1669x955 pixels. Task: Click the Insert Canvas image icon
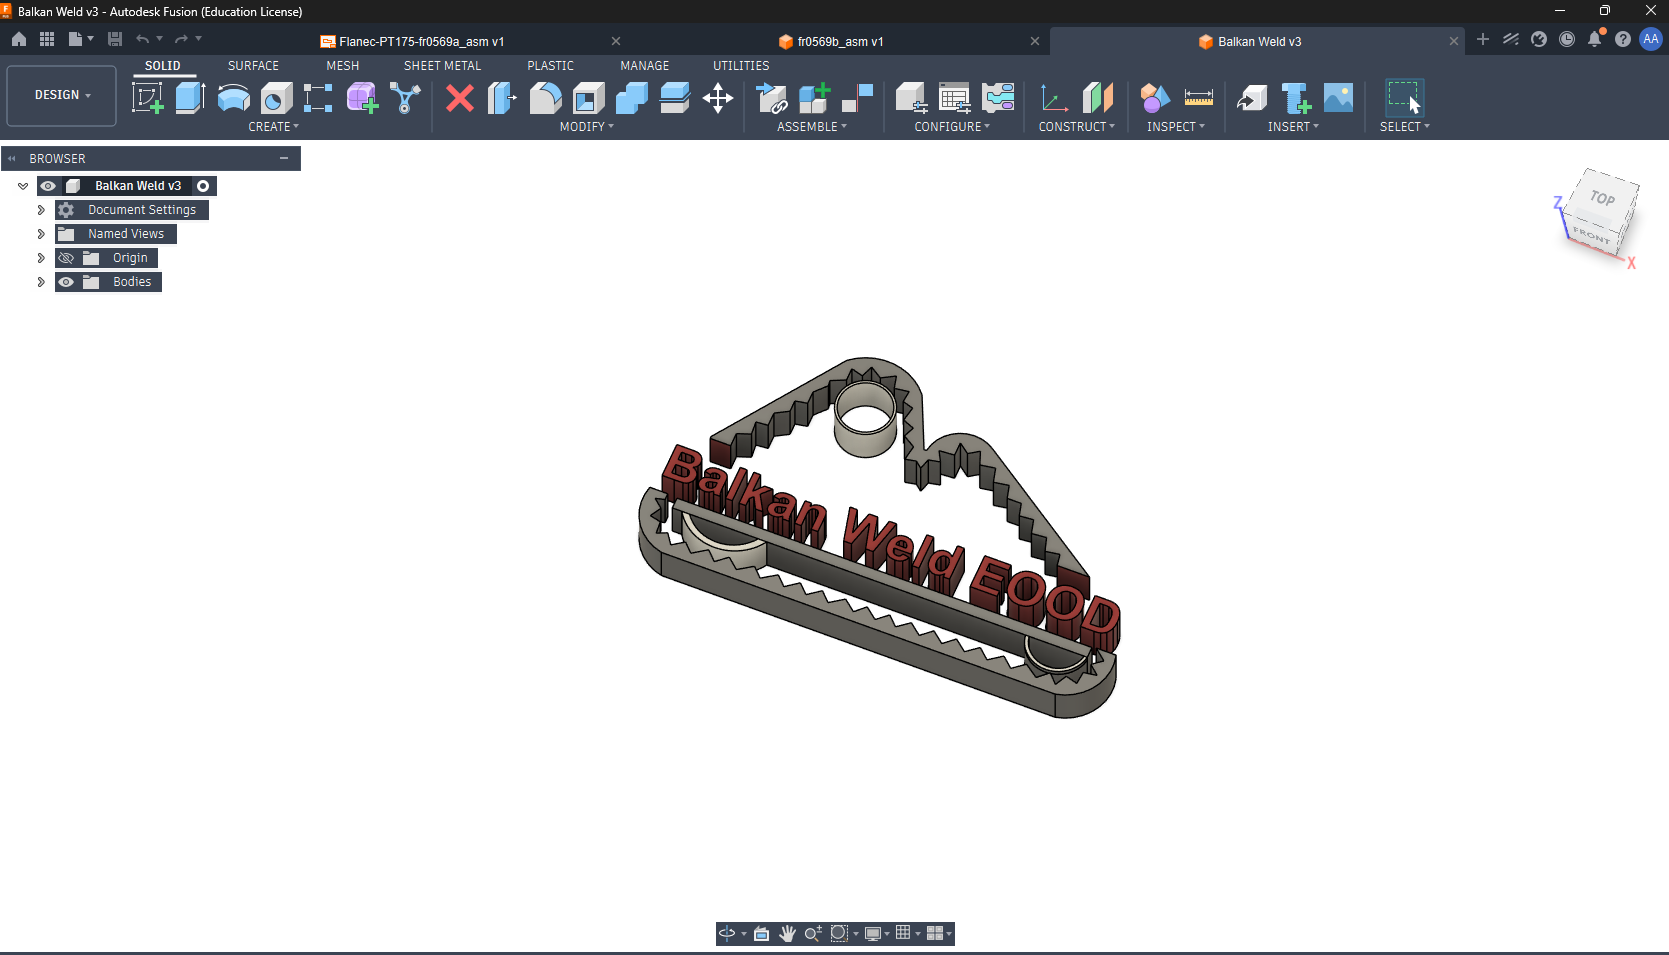point(1338,98)
